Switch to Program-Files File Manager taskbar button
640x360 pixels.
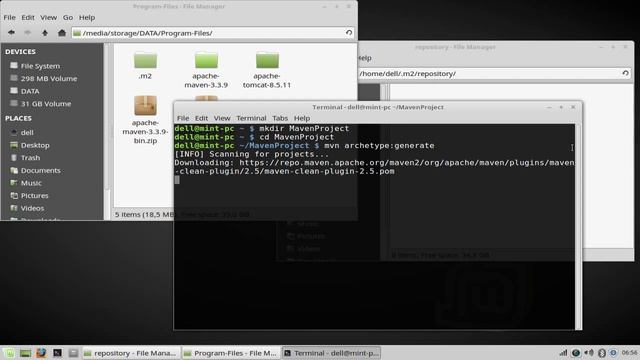(231, 353)
